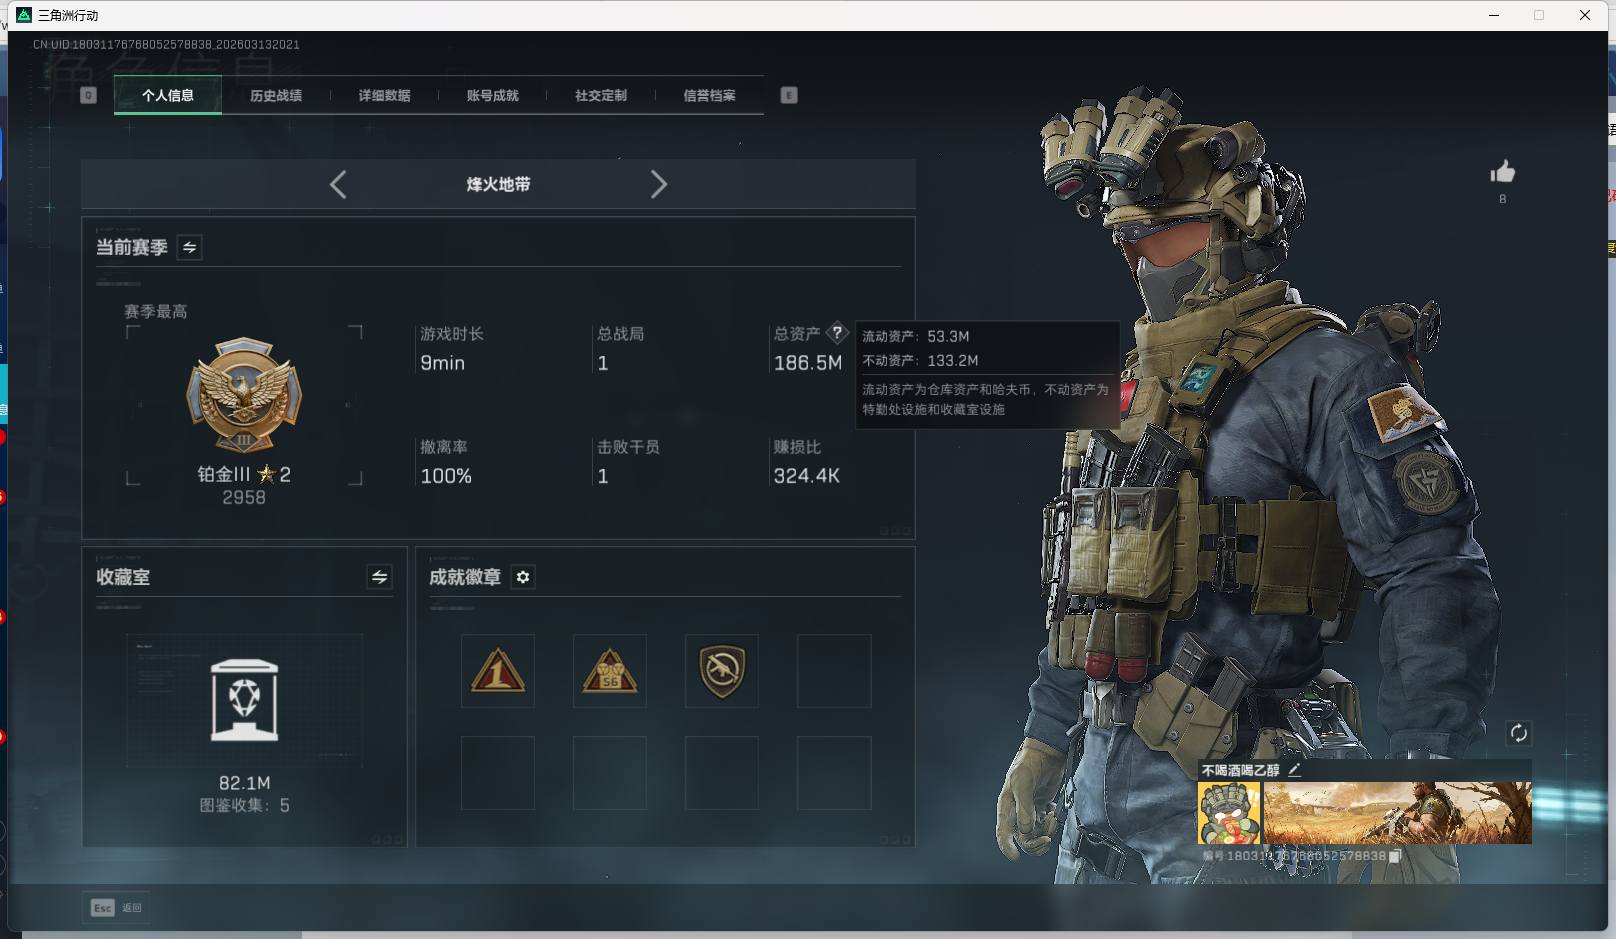Image resolution: width=1616 pixels, height=939 pixels.
Task: Open the 信誉档案 tab
Action: coord(709,95)
